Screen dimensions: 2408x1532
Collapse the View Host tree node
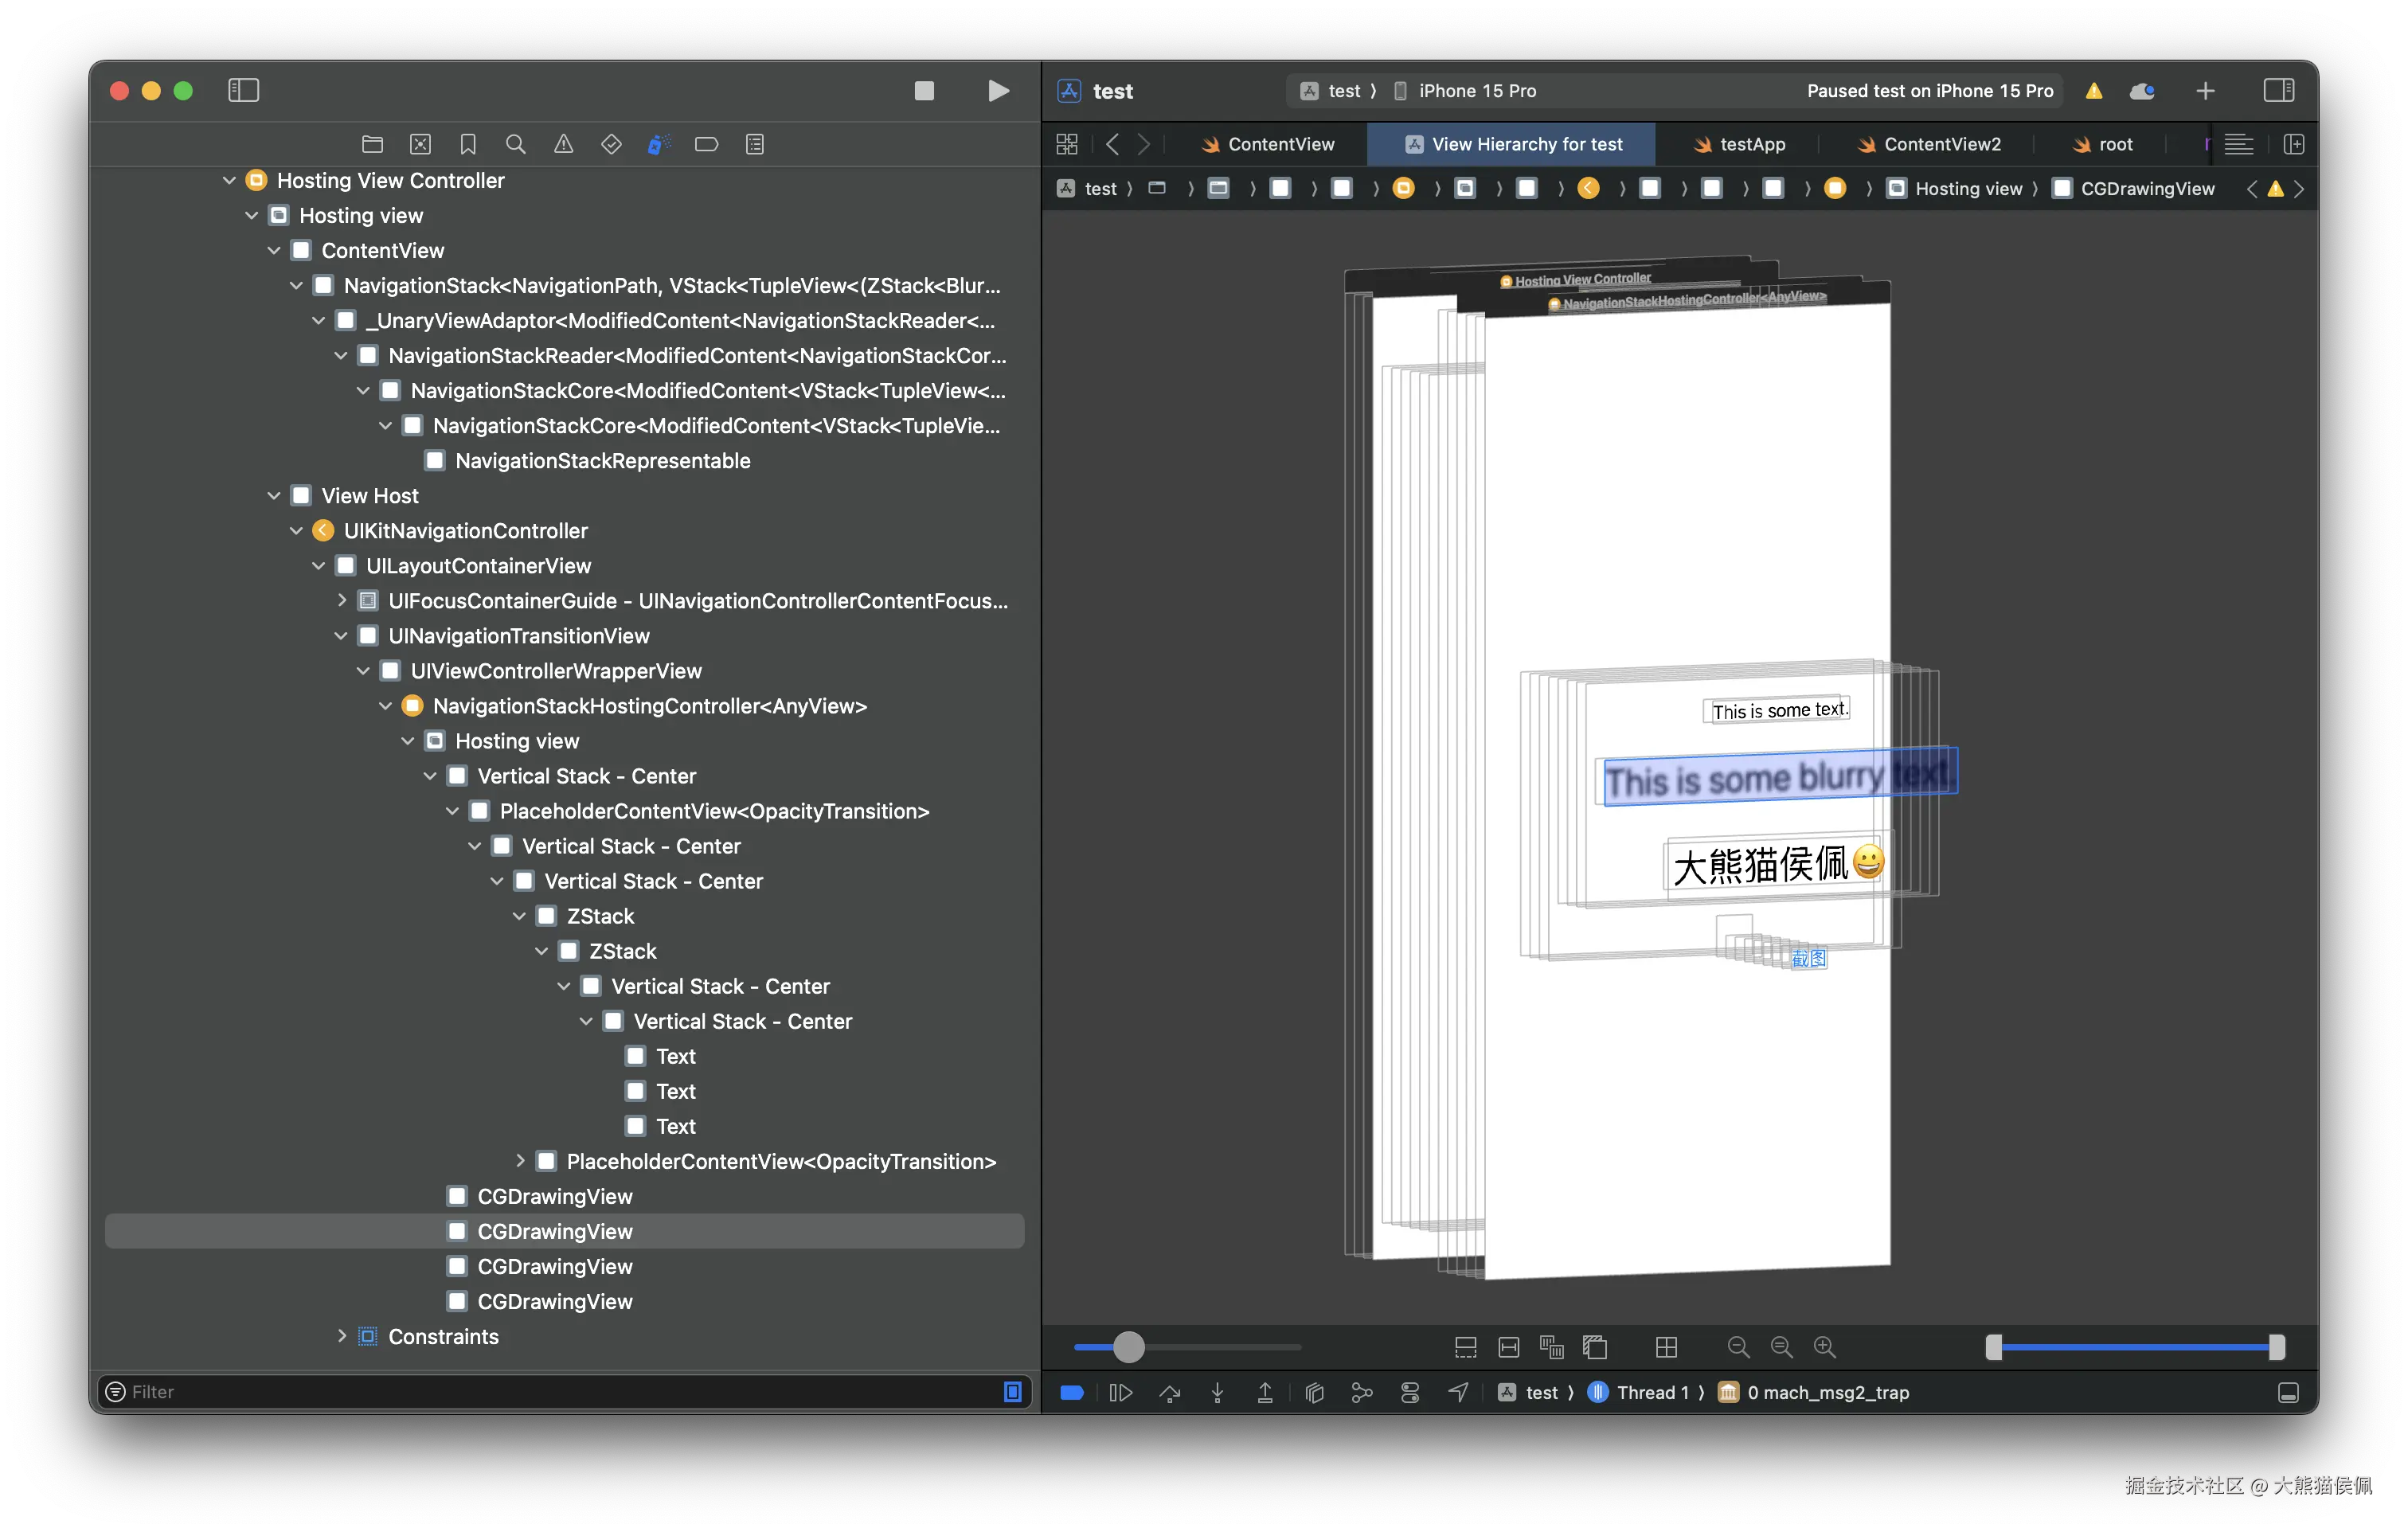274,496
